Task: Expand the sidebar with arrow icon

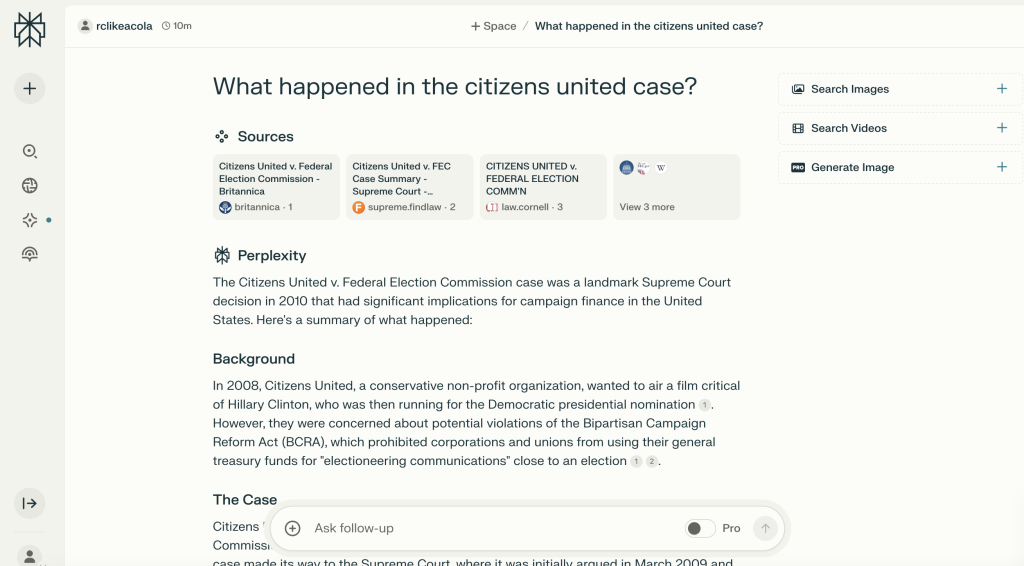Action: 29,503
